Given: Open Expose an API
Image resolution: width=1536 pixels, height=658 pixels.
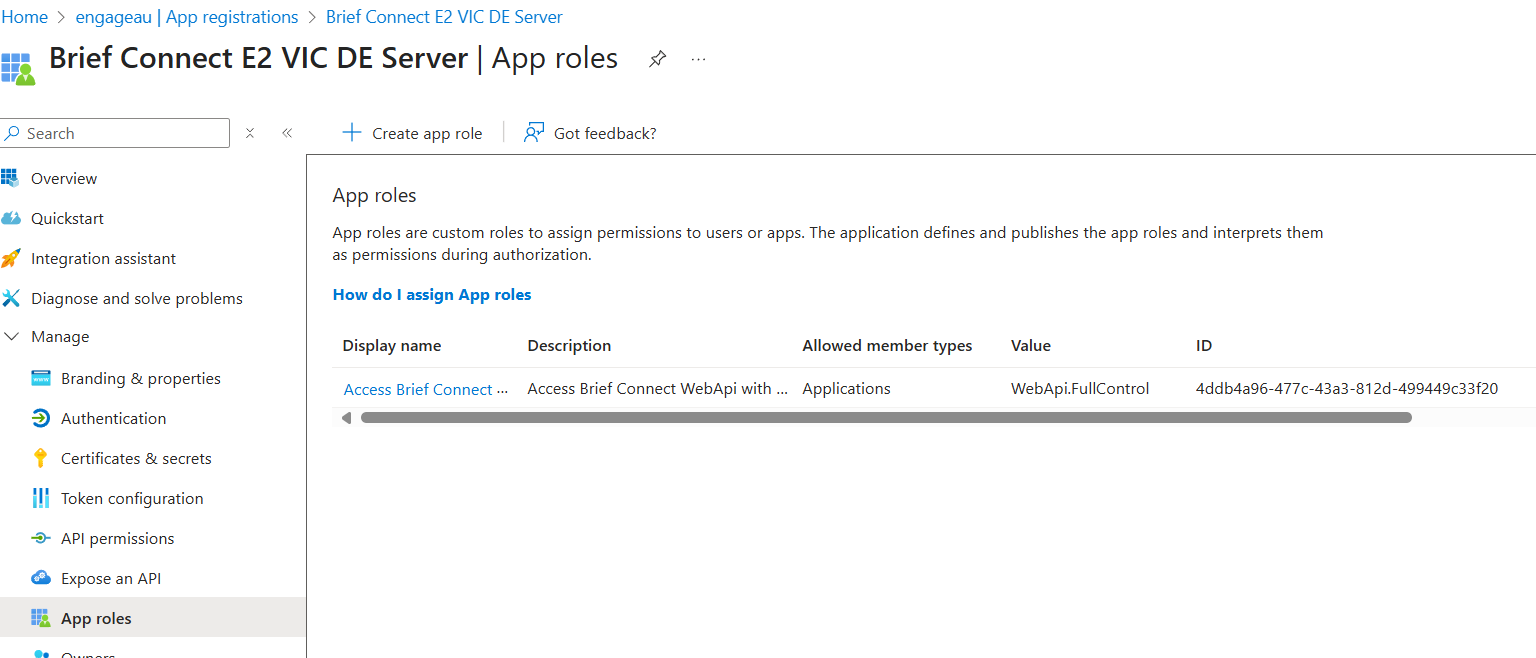Looking at the screenshot, I should (111, 578).
